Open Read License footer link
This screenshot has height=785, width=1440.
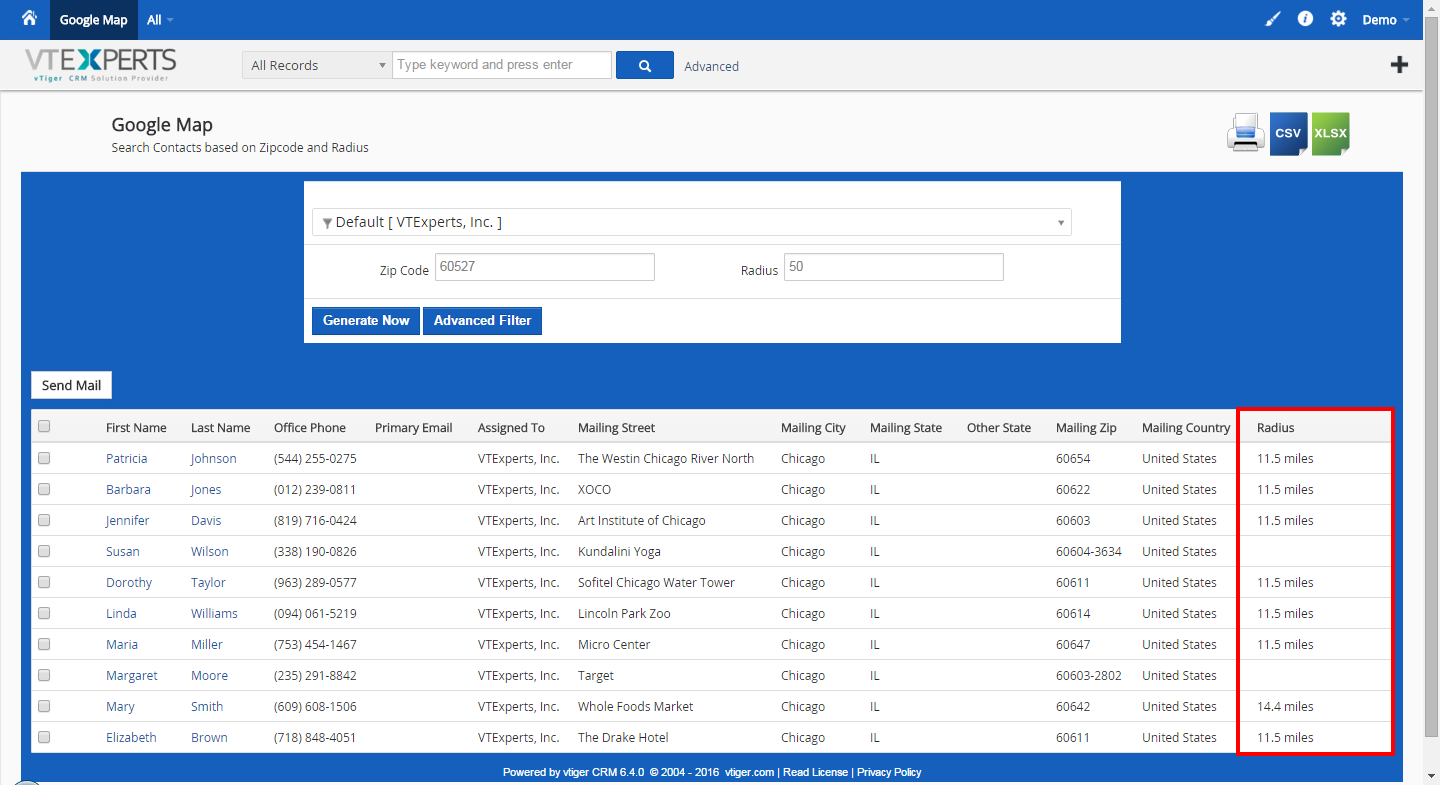point(815,772)
